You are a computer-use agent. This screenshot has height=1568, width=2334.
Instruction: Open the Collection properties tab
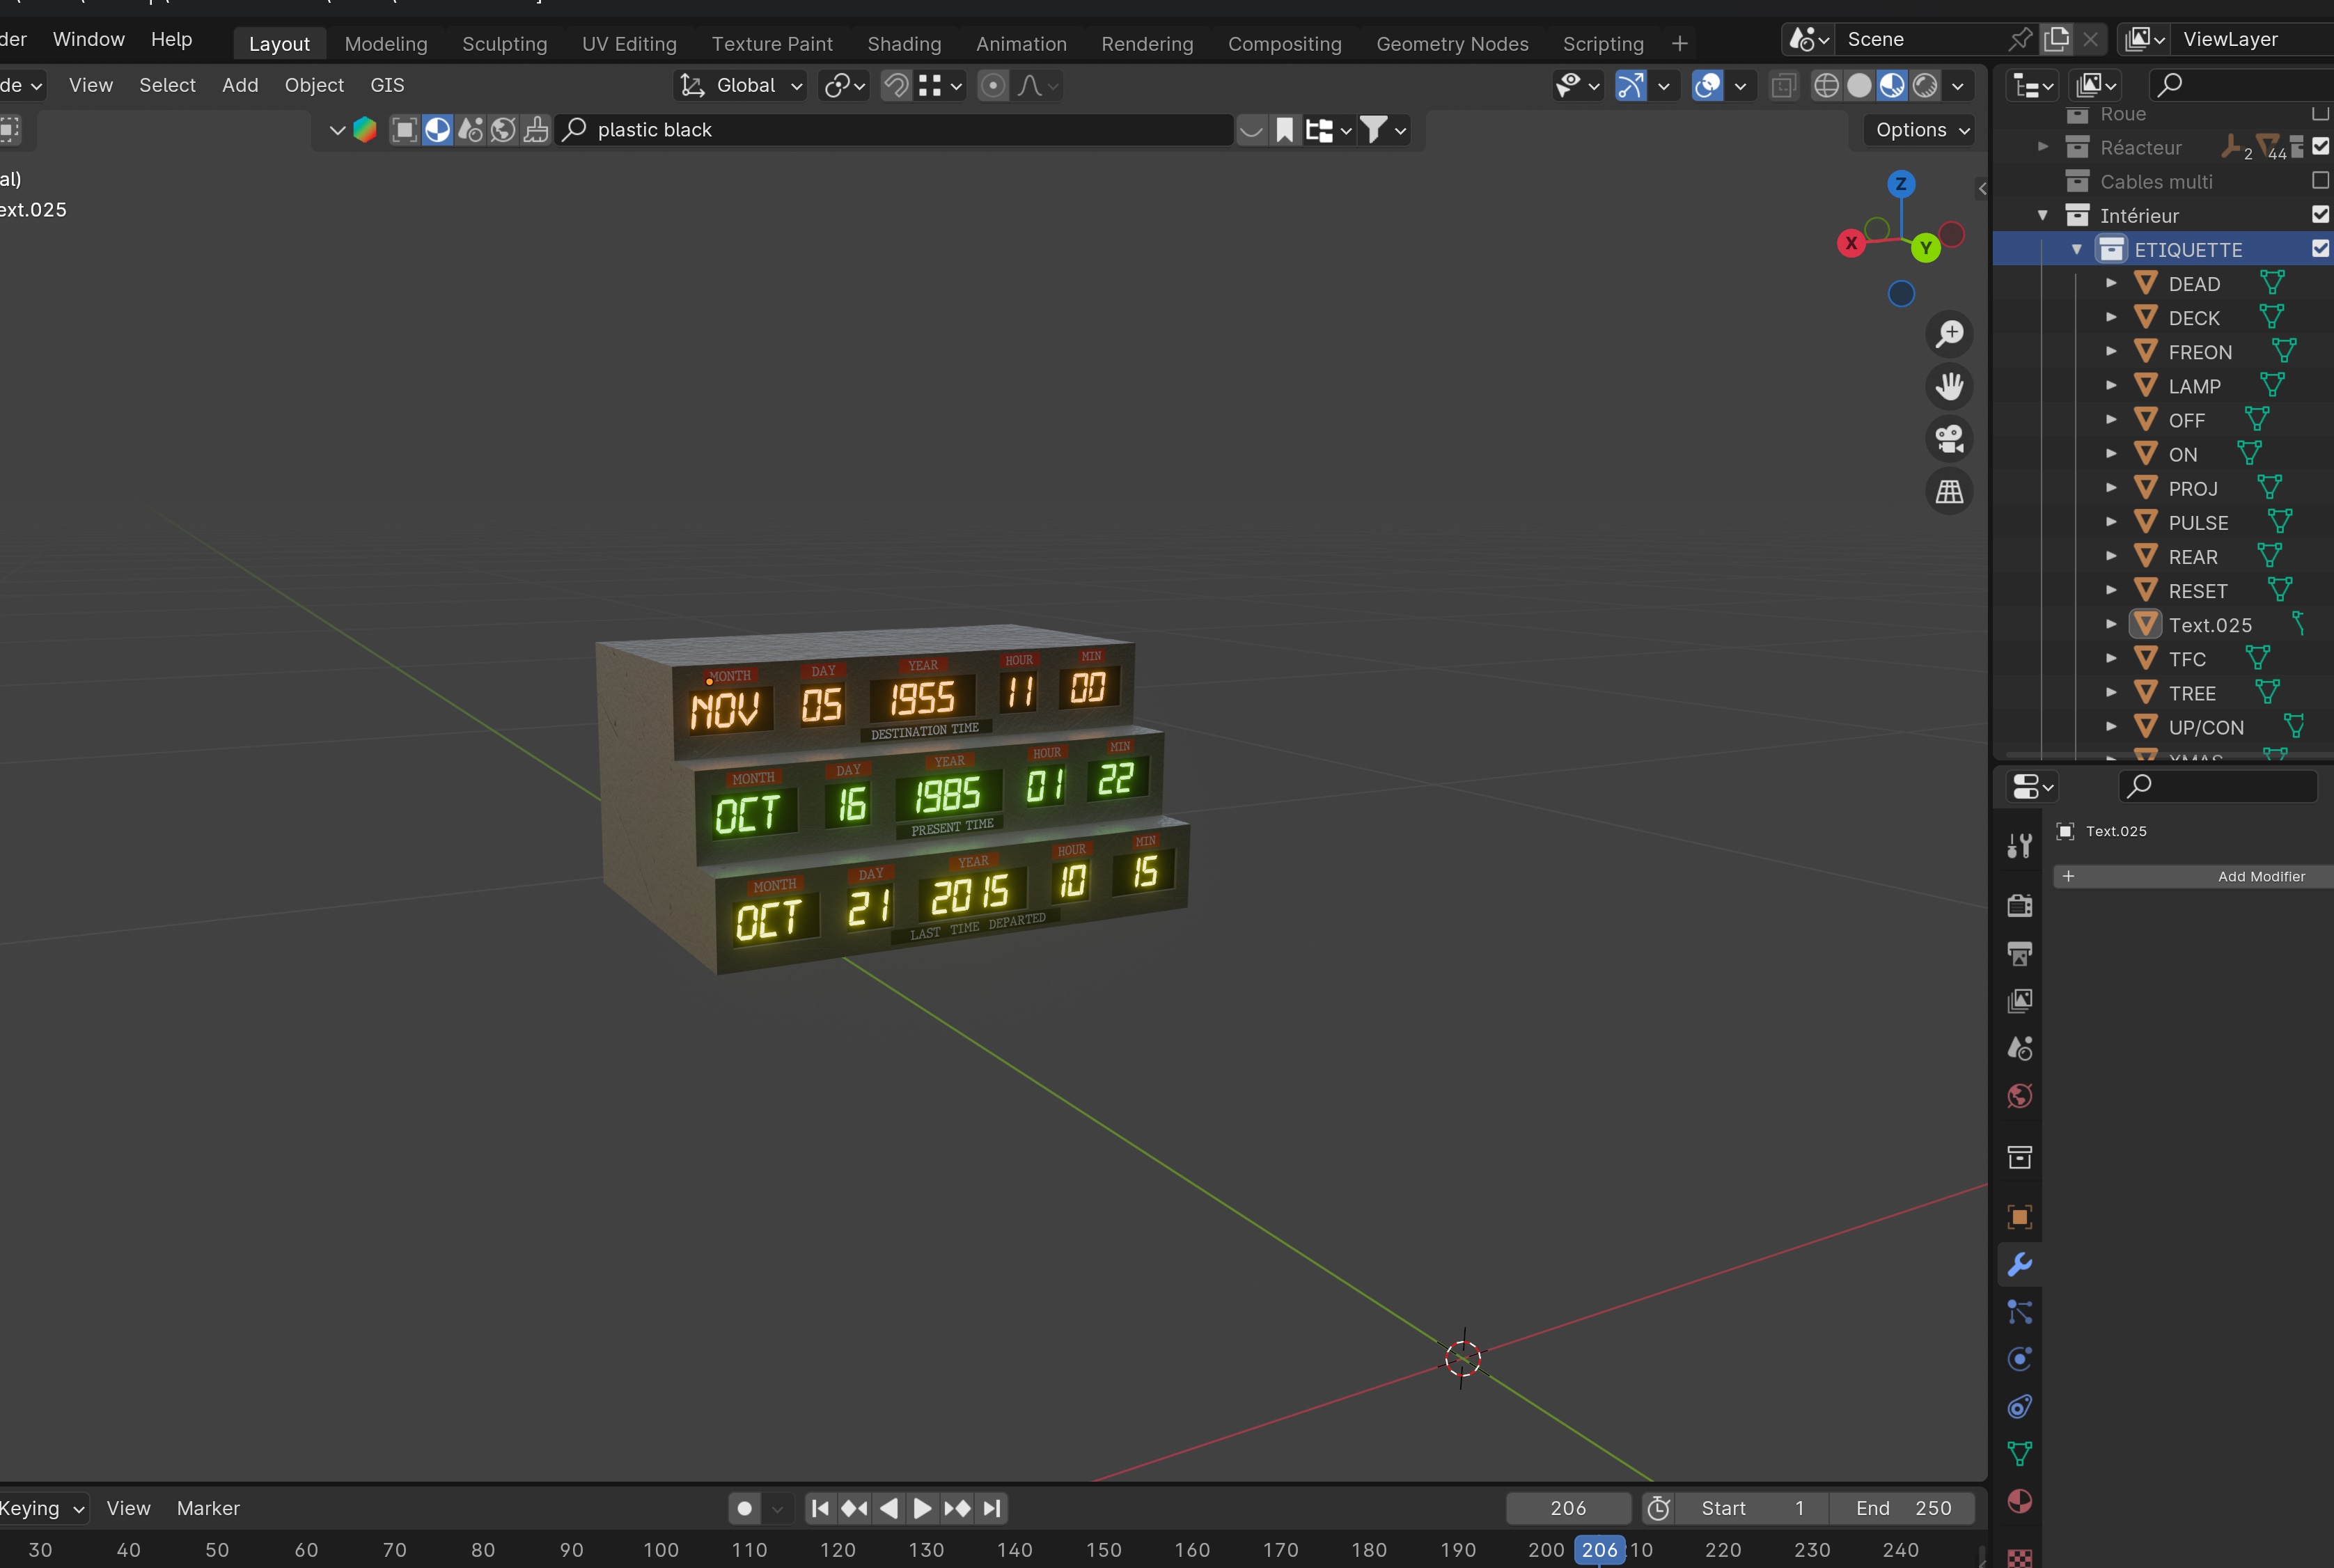click(2019, 1157)
